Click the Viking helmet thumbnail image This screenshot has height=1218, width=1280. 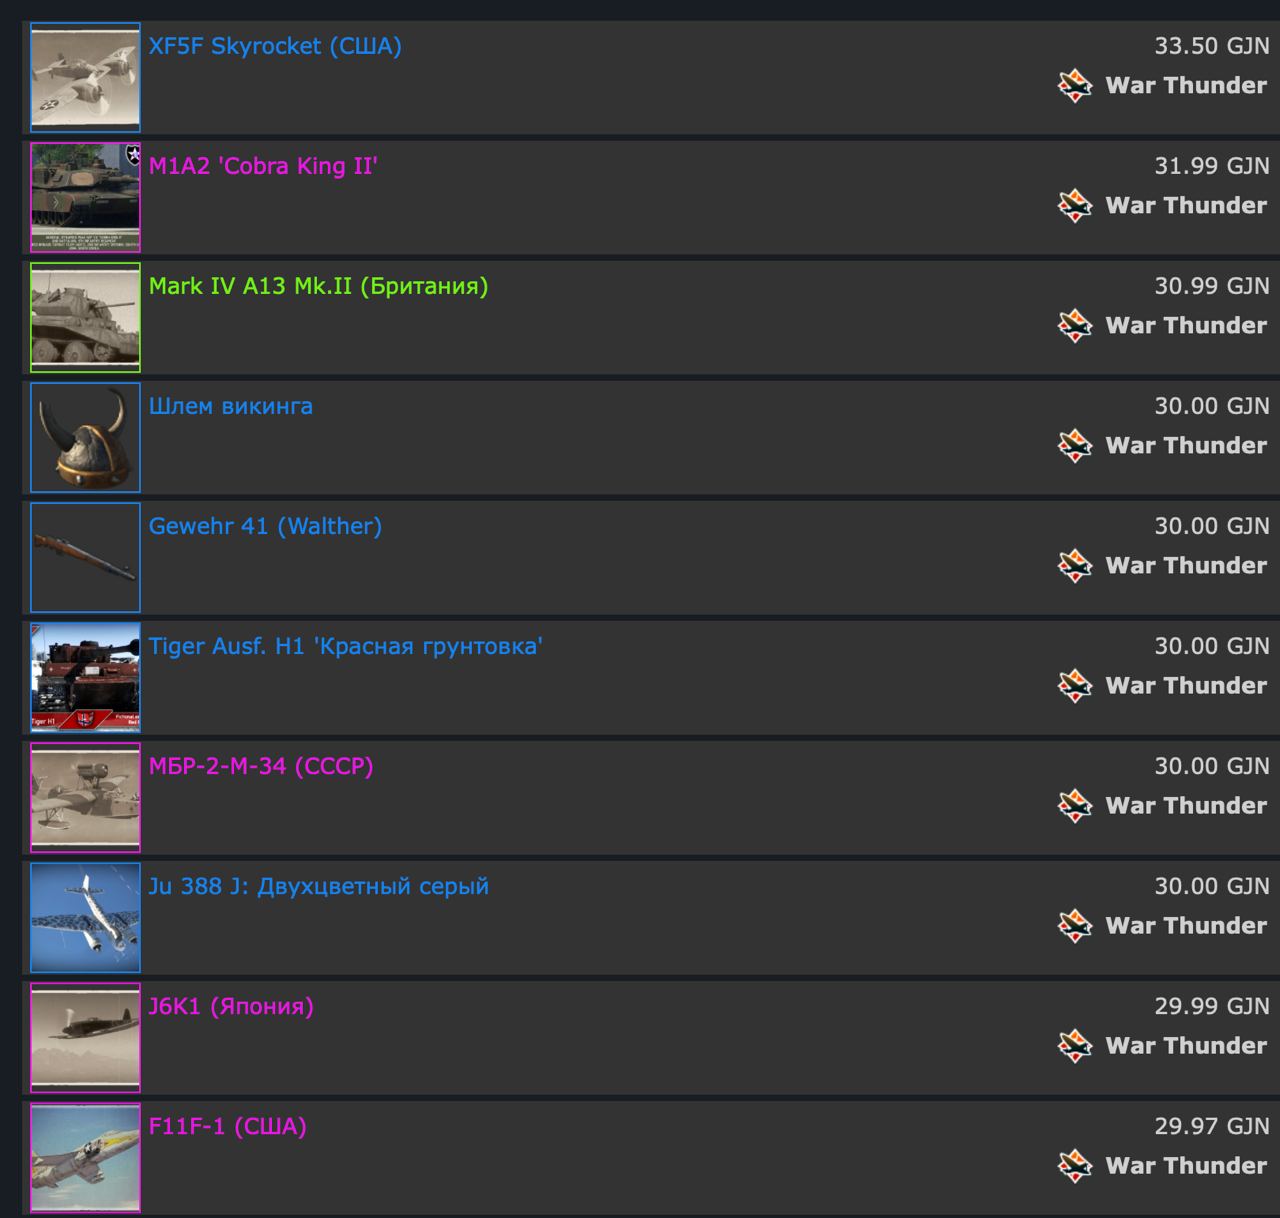[x=85, y=437]
